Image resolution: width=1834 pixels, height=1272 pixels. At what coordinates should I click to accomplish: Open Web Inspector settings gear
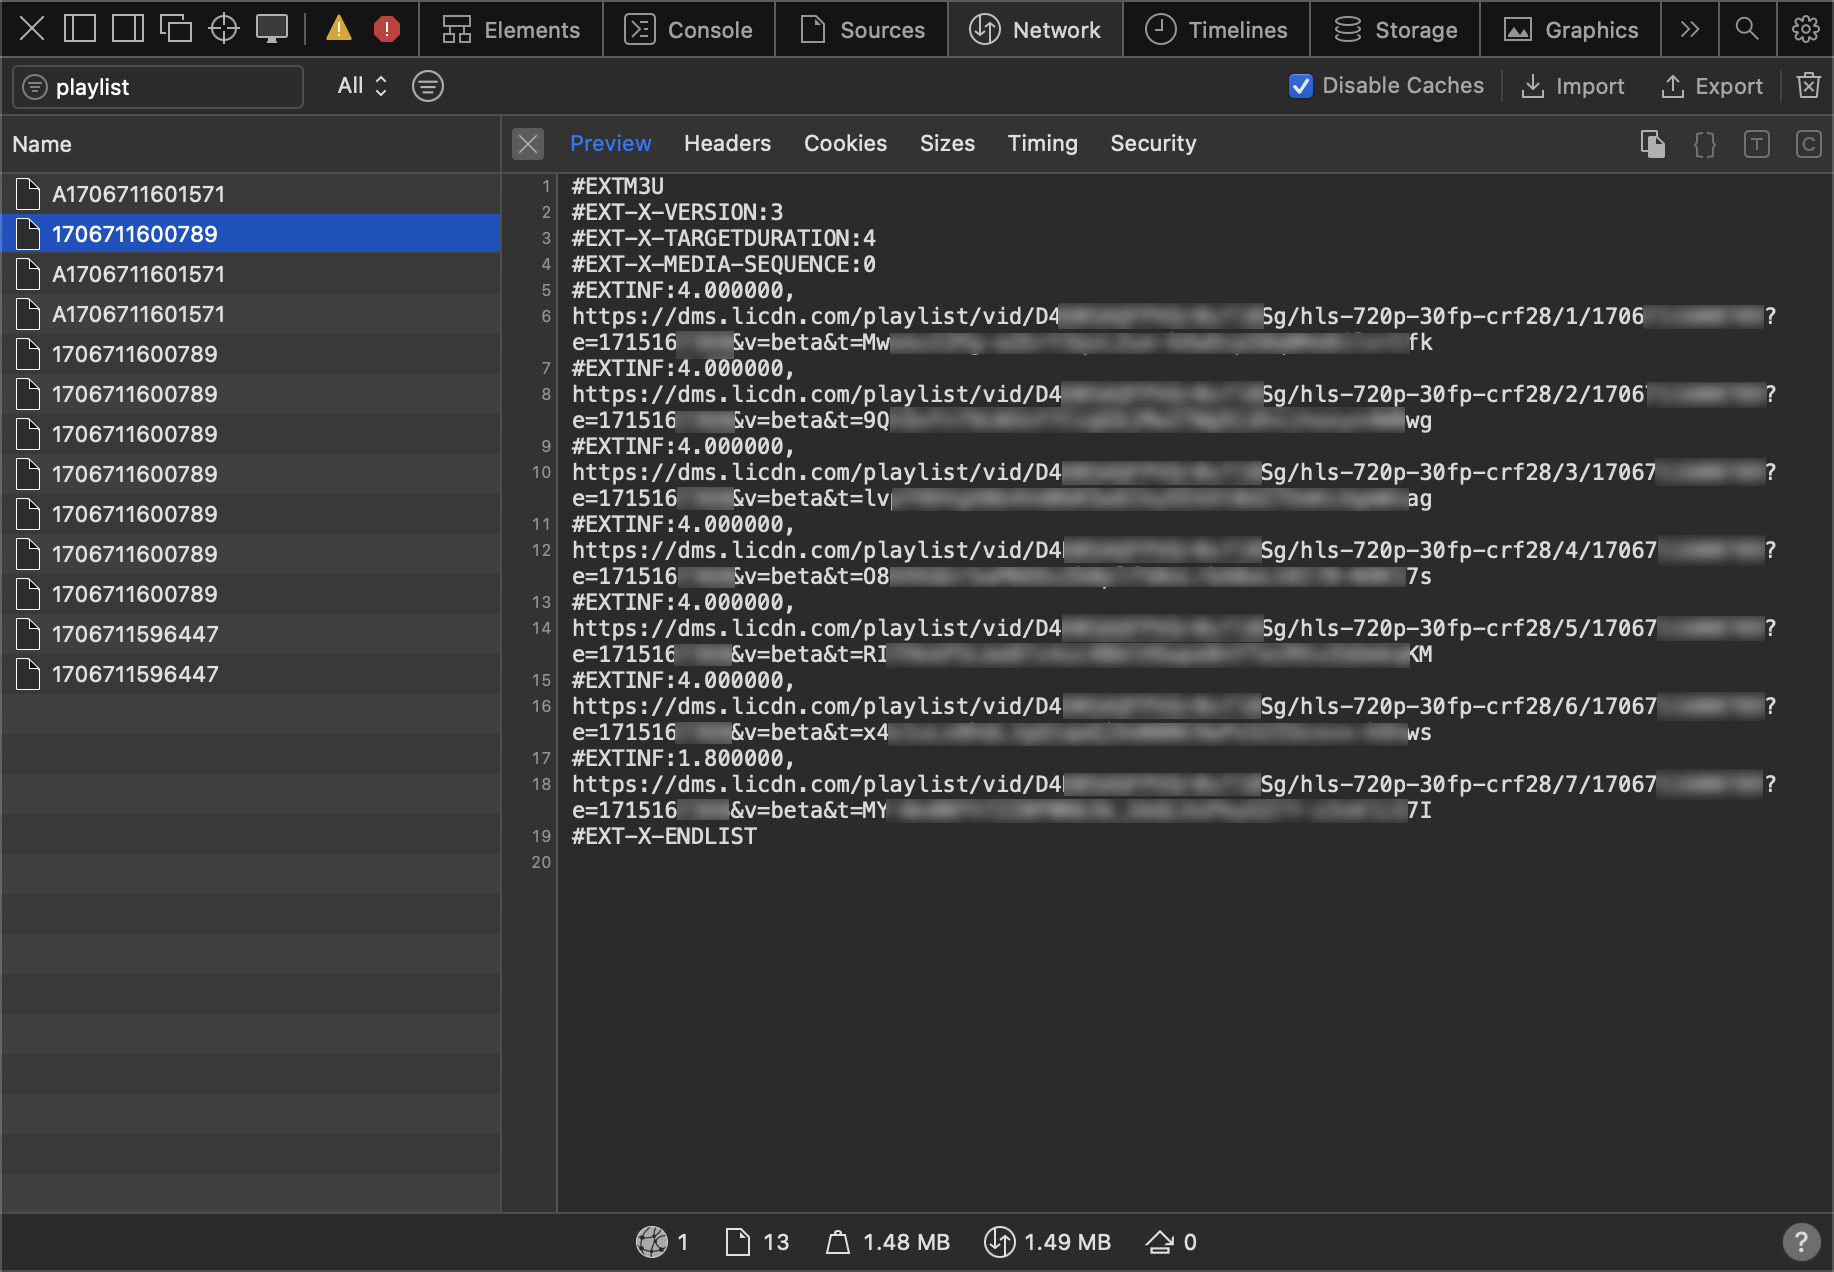coord(1805,29)
